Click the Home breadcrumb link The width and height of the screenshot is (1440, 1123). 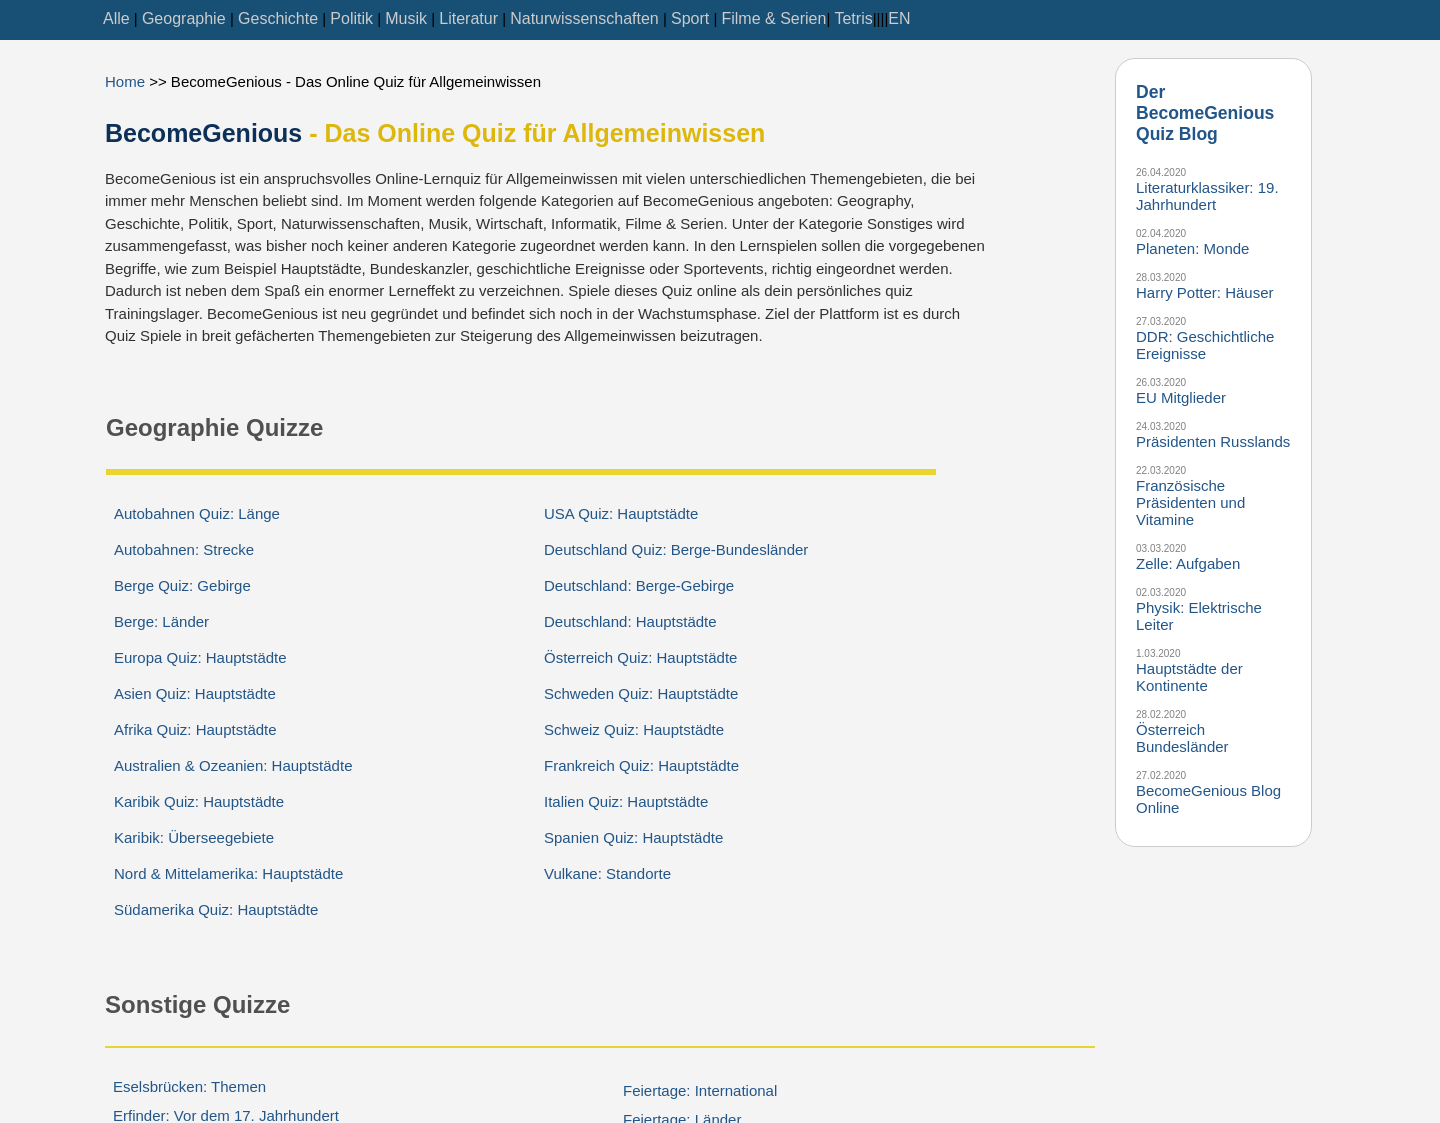tap(125, 82)
